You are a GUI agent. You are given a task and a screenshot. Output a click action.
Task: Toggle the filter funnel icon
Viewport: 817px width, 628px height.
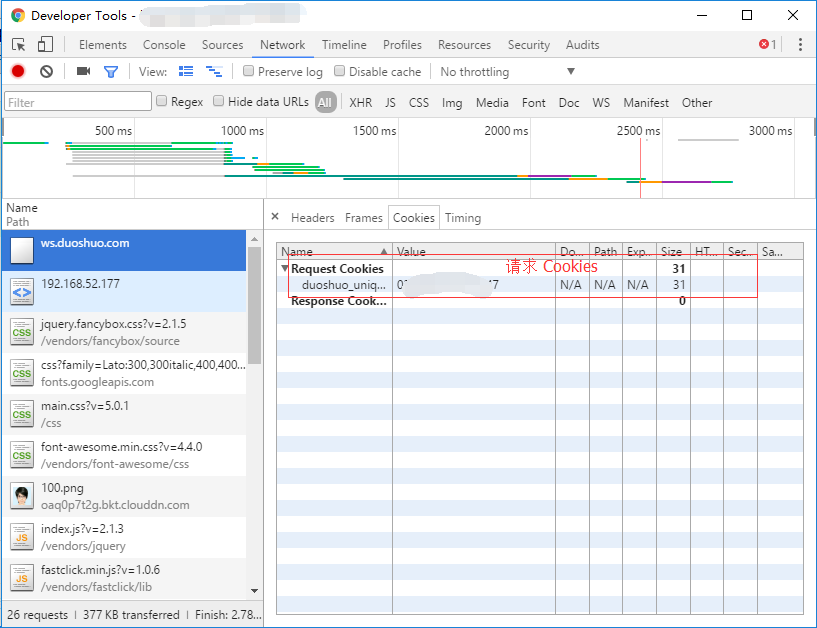(x=111, y=71)
